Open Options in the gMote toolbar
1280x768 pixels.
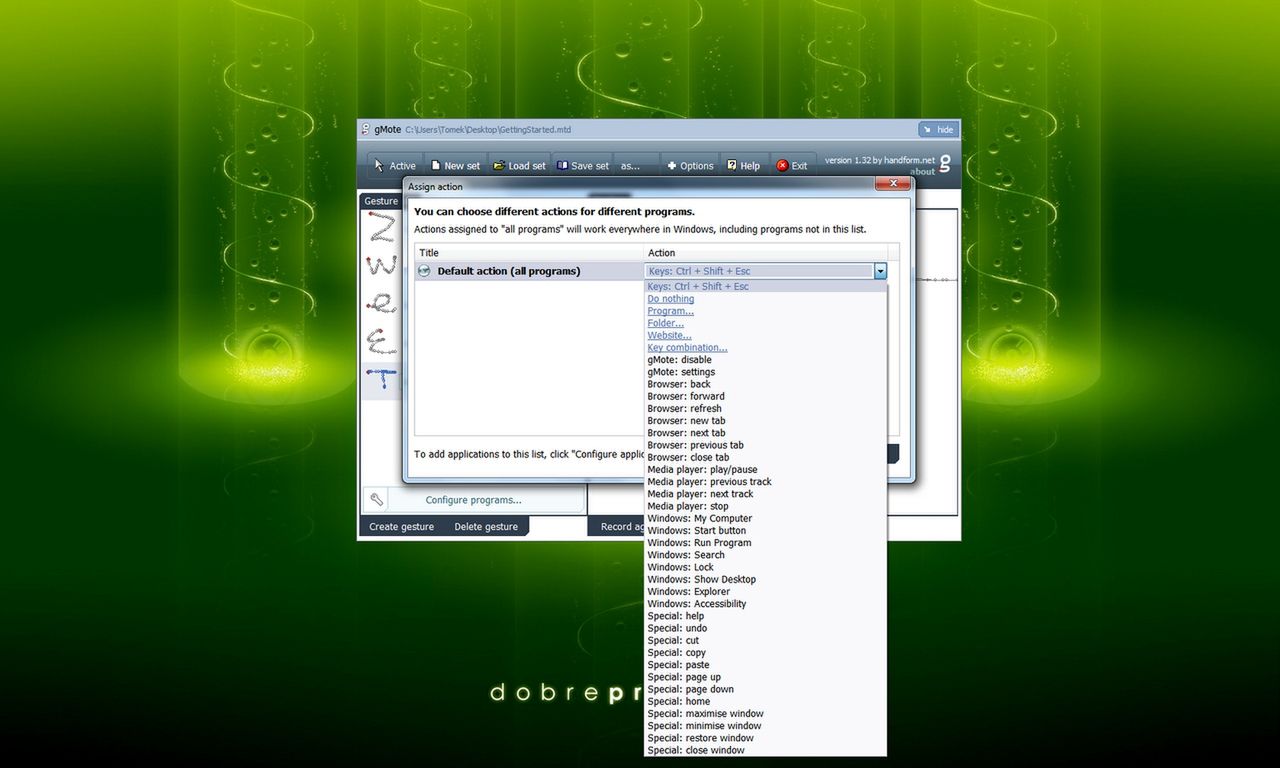point(690,166)
